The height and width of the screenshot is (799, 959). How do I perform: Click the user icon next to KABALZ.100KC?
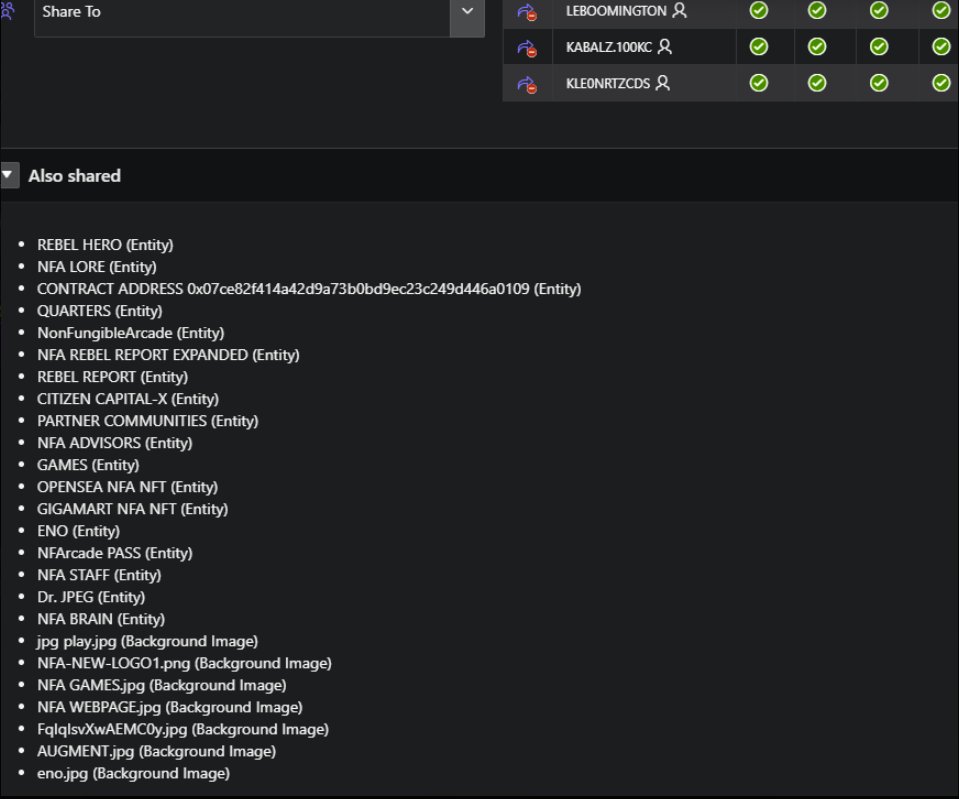(x=665, y=46)
